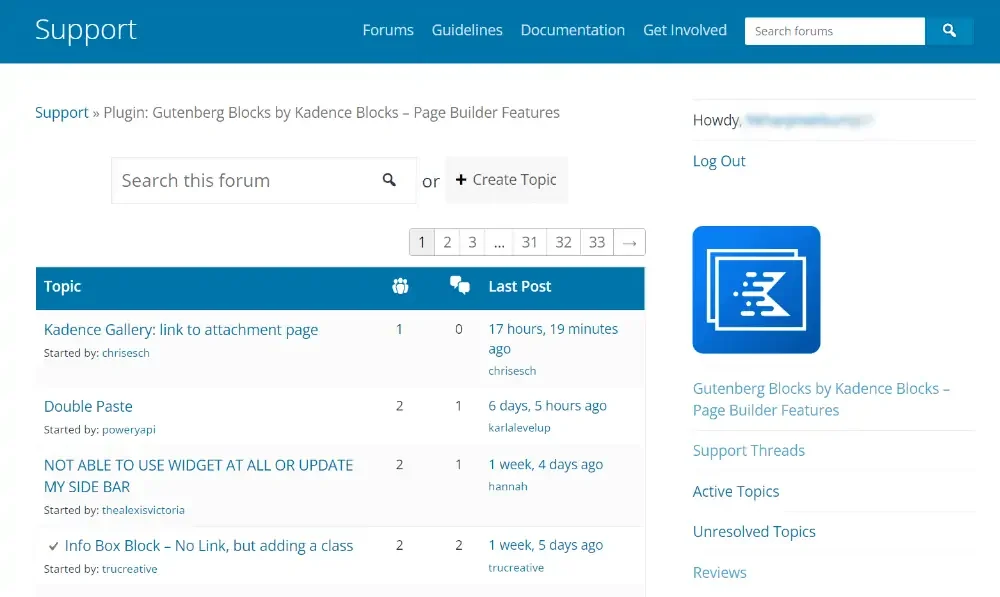Click the Kadence Blocks logo image
1000x597 pixels.
(x=756, y=289)
